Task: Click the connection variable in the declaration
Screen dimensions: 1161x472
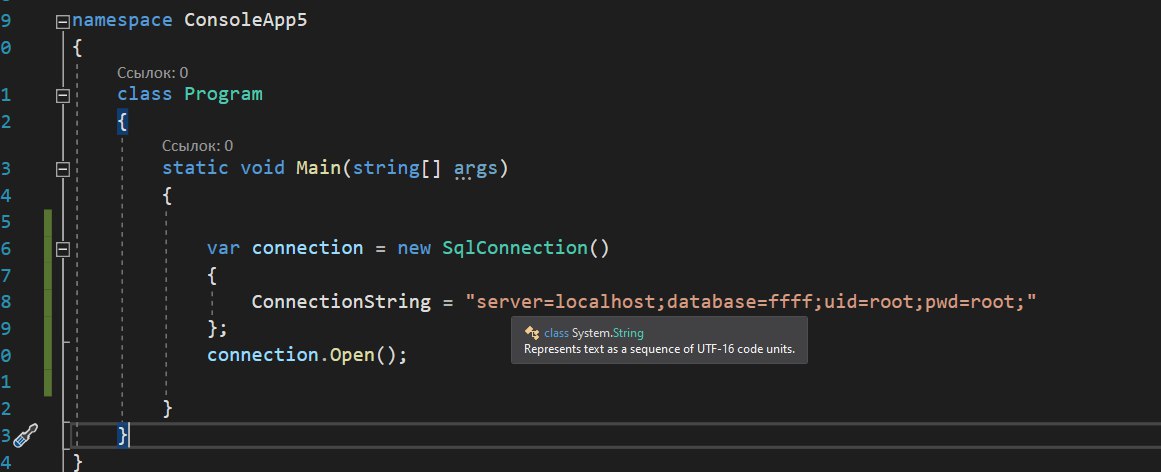Action: point(307,247)
